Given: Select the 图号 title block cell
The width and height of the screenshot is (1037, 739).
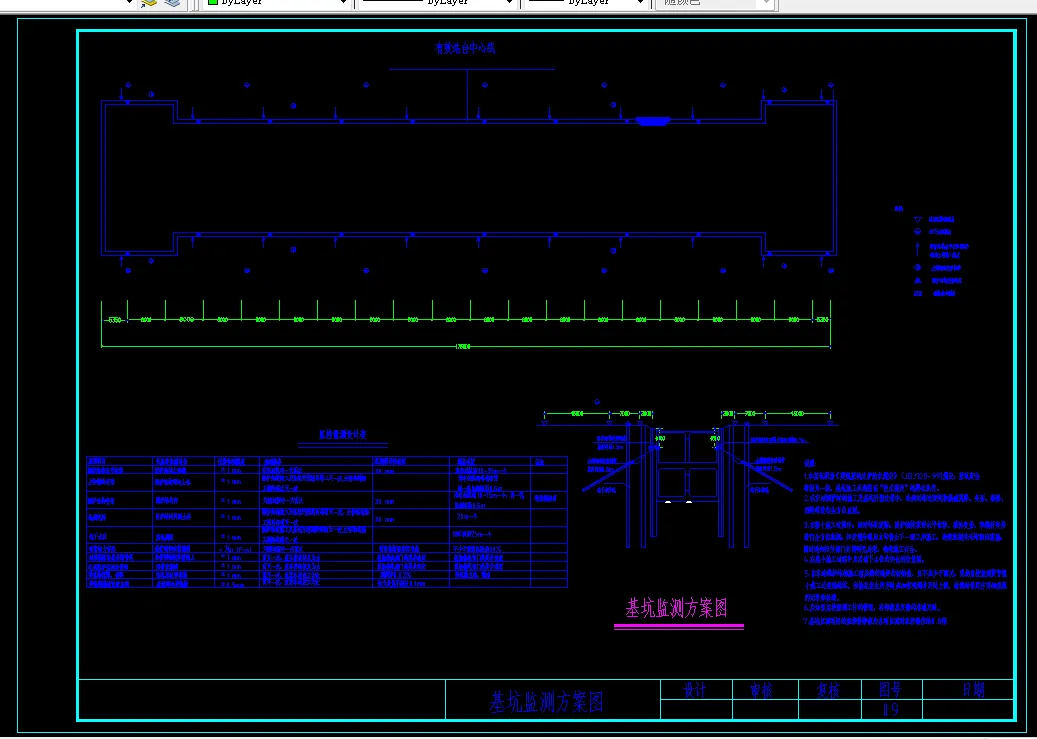Looking at the screenshot, I should tap(890, 690).
